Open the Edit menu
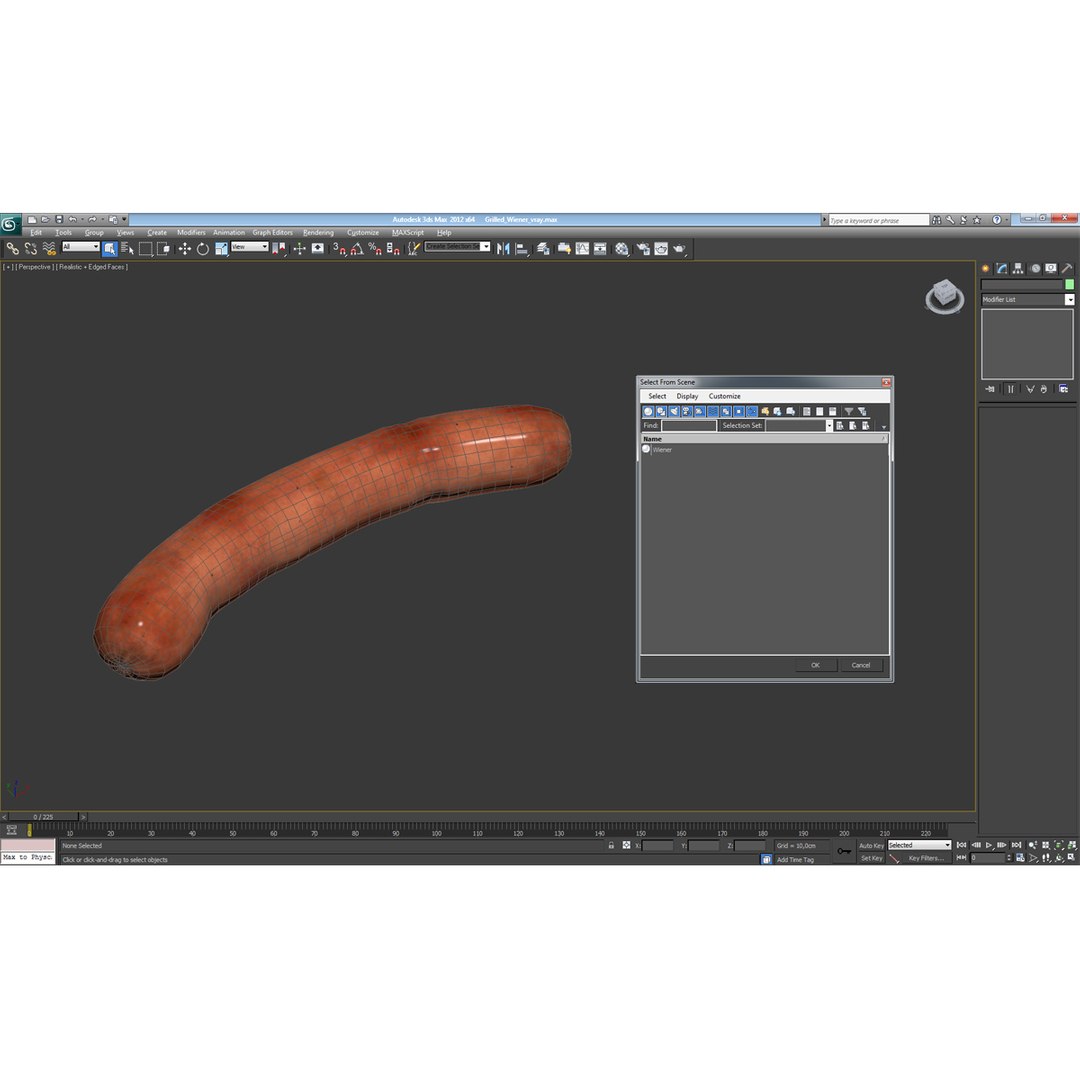1080x1080 pixels. 36,233
